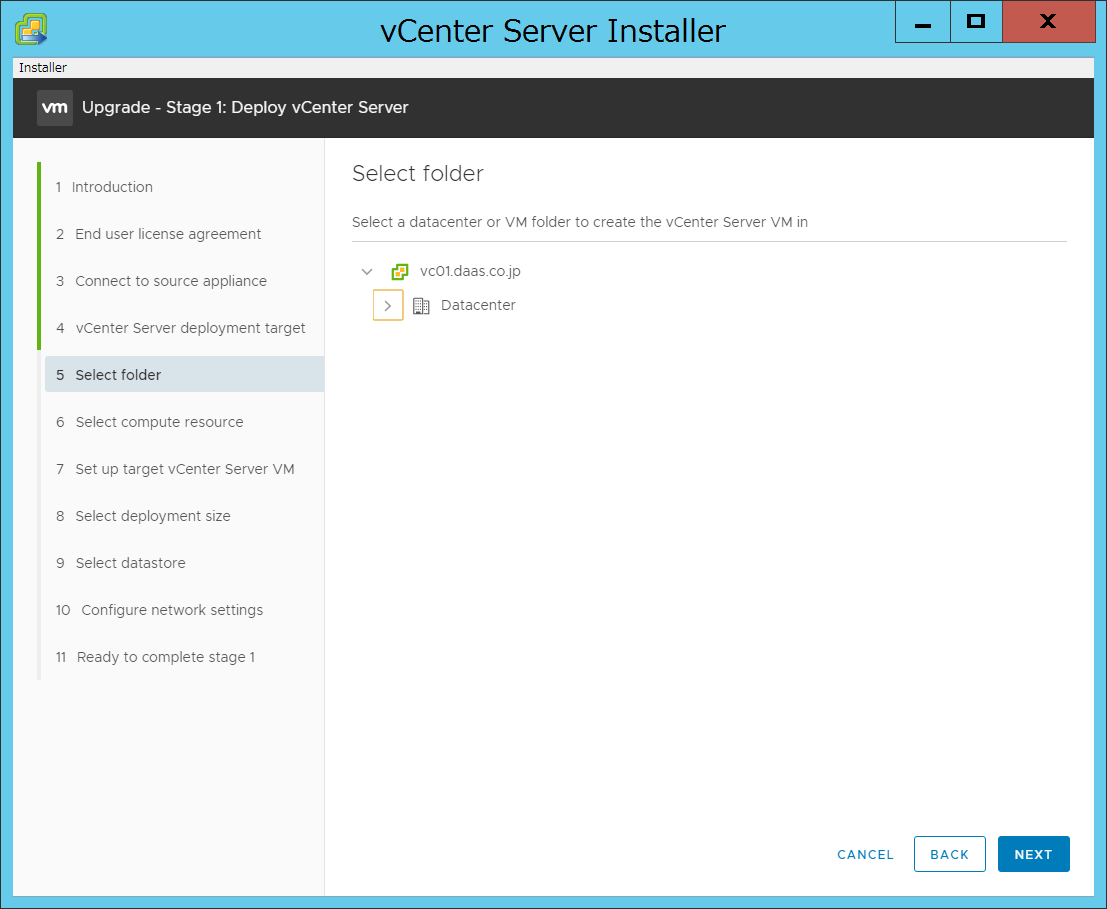Click the vCenter Server Installer app icon

31,30
